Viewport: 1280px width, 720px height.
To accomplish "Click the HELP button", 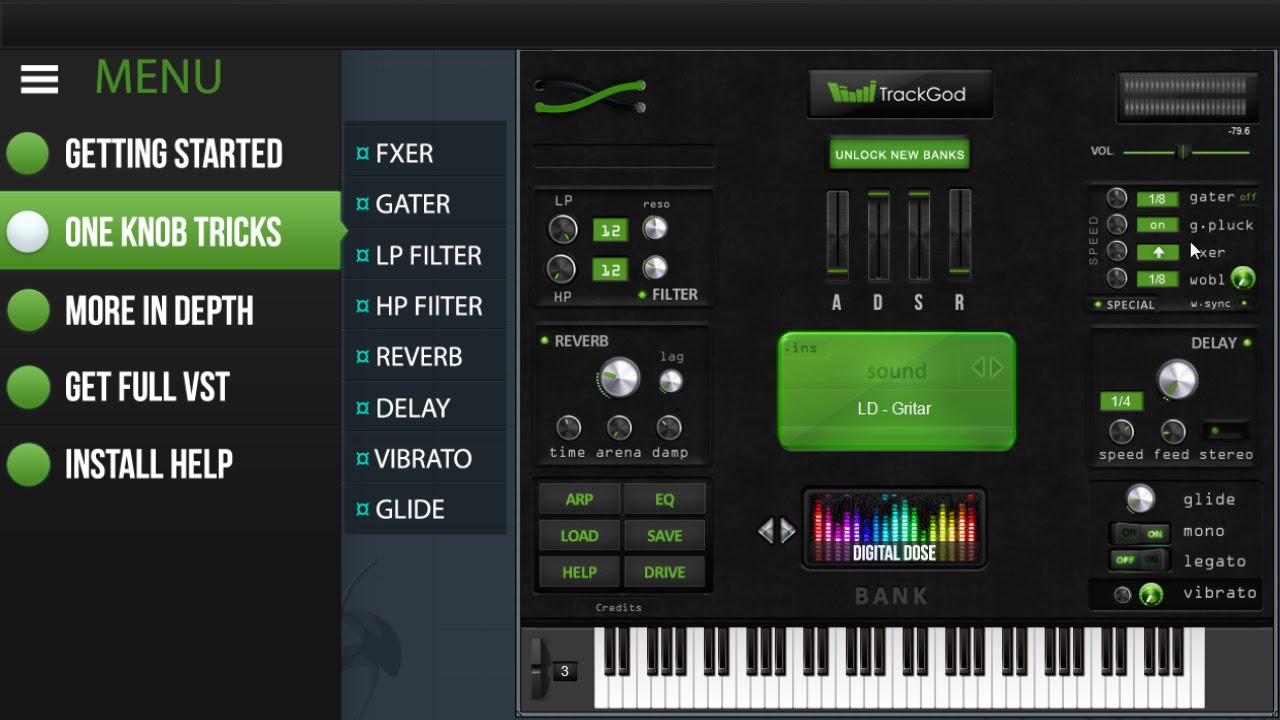I will pos(579,573).
